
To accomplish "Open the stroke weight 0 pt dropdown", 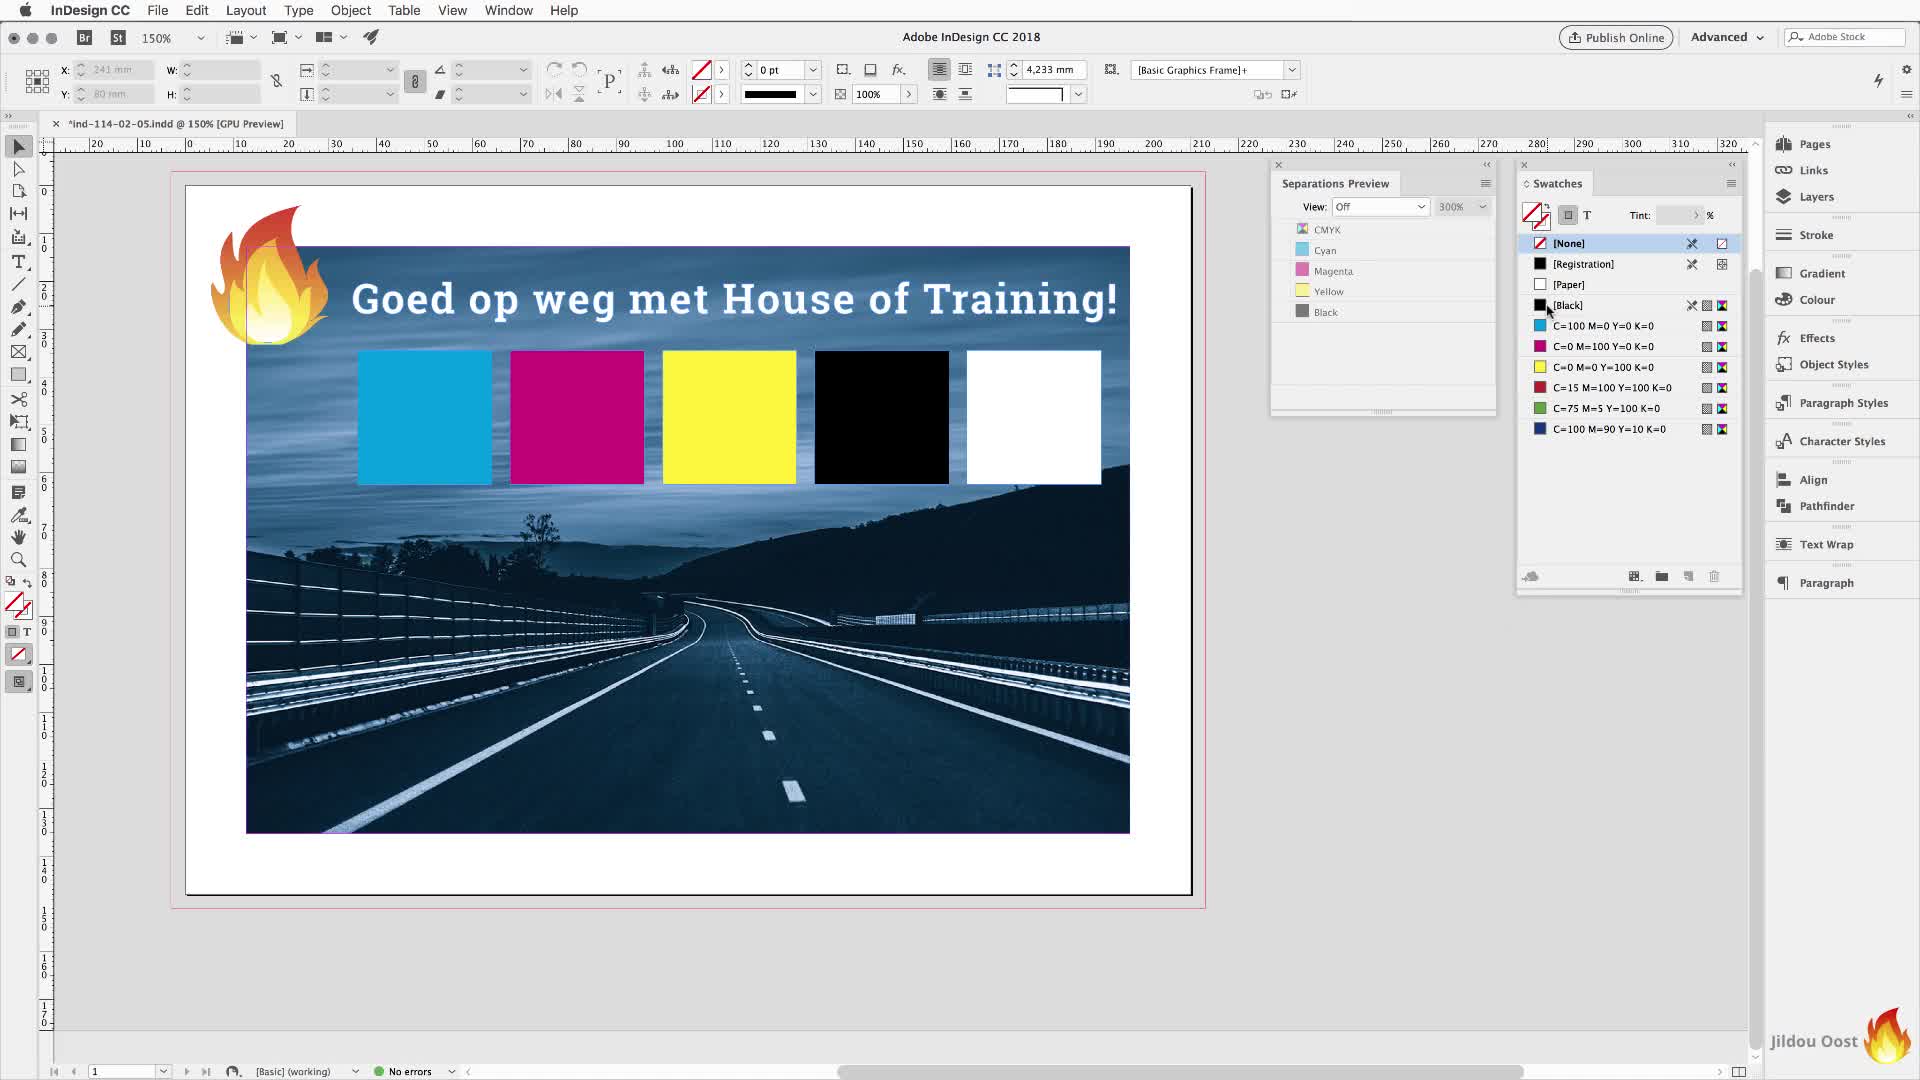I will click(813, 70).
